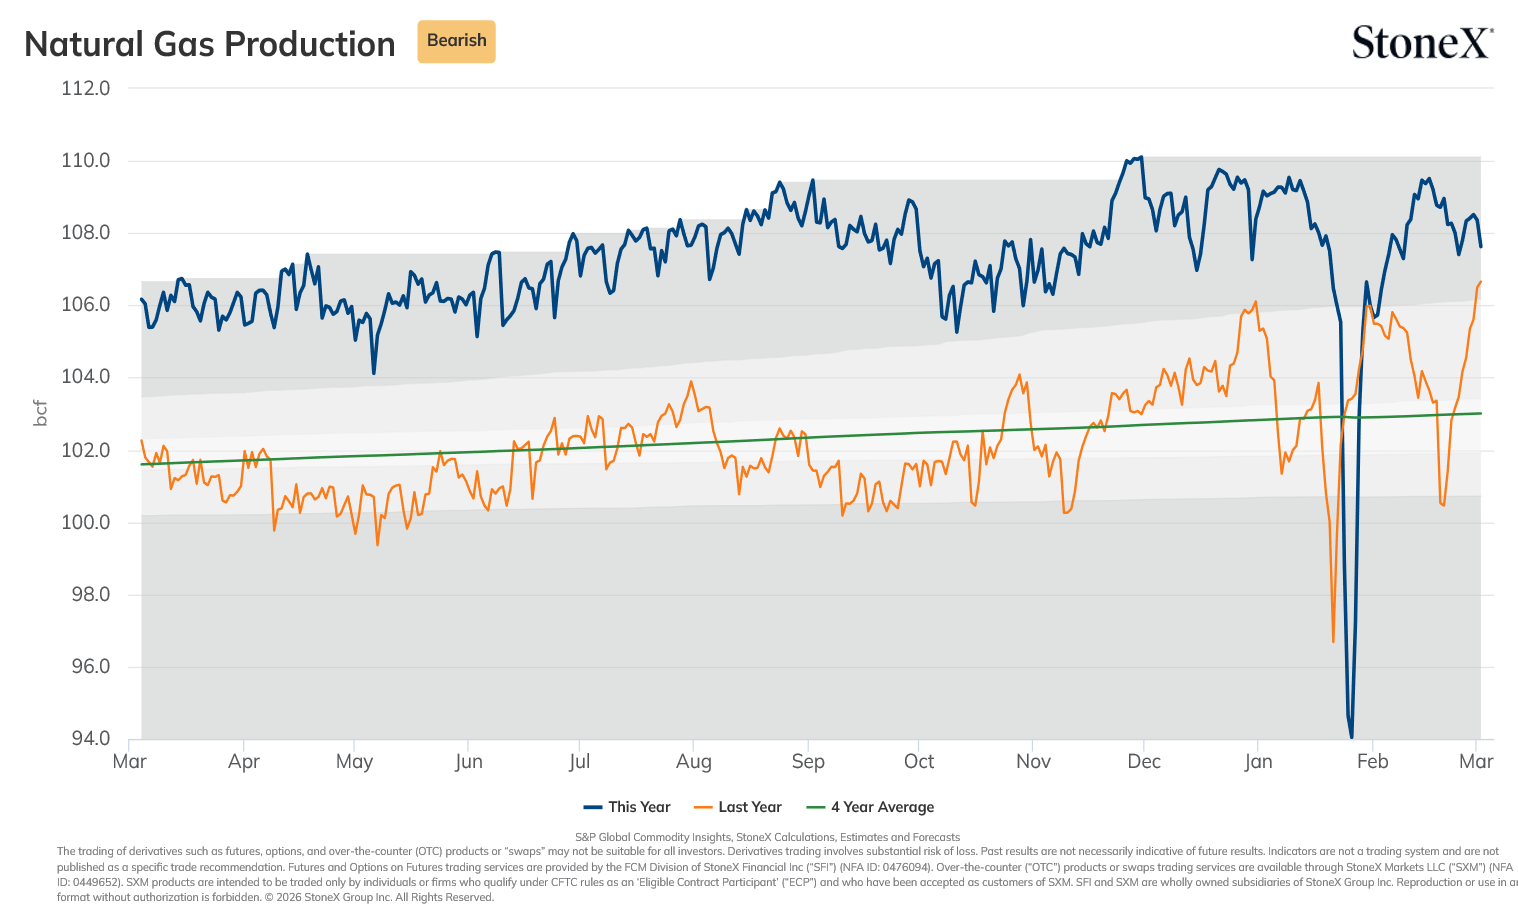1518x911 pixels.
Task: Click the Dec x-axis label
Action: [x=1144, y=762]
